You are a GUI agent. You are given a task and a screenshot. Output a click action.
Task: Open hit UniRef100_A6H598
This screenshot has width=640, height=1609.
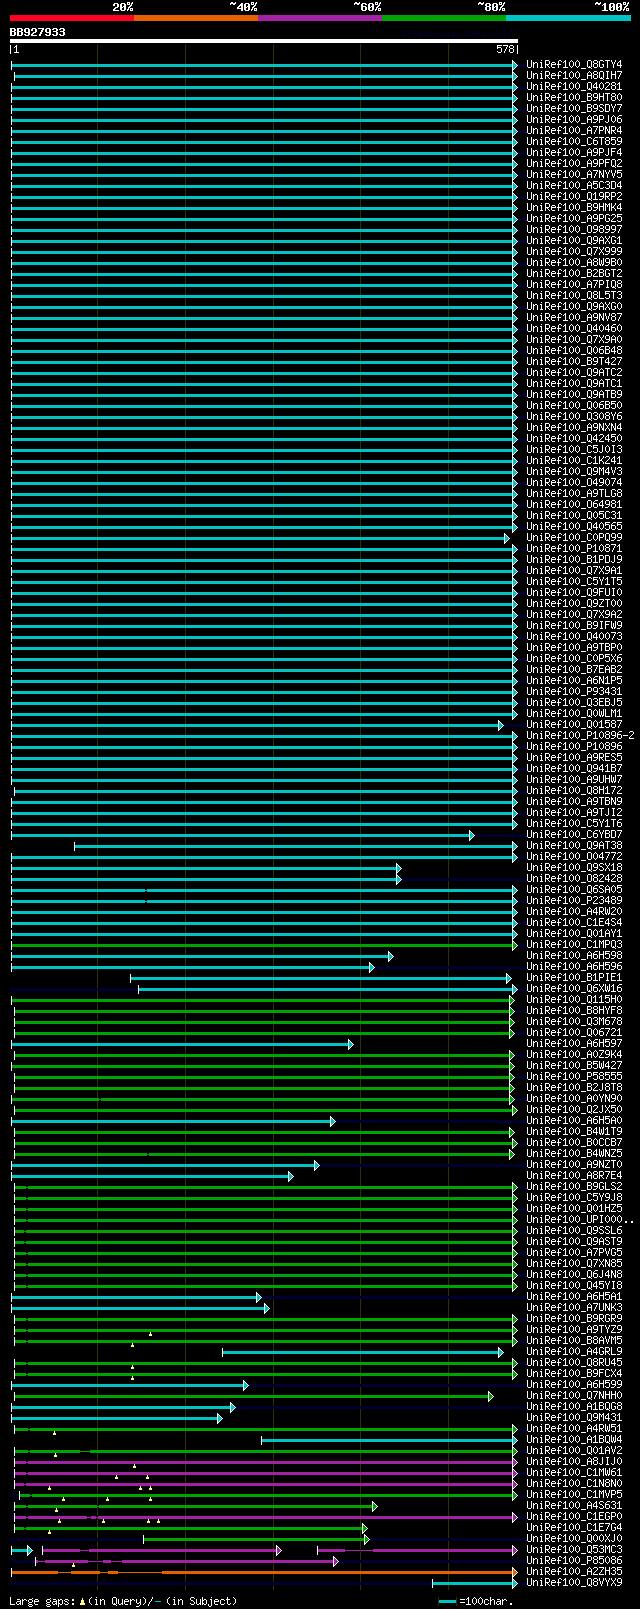(x=574, y=956)
